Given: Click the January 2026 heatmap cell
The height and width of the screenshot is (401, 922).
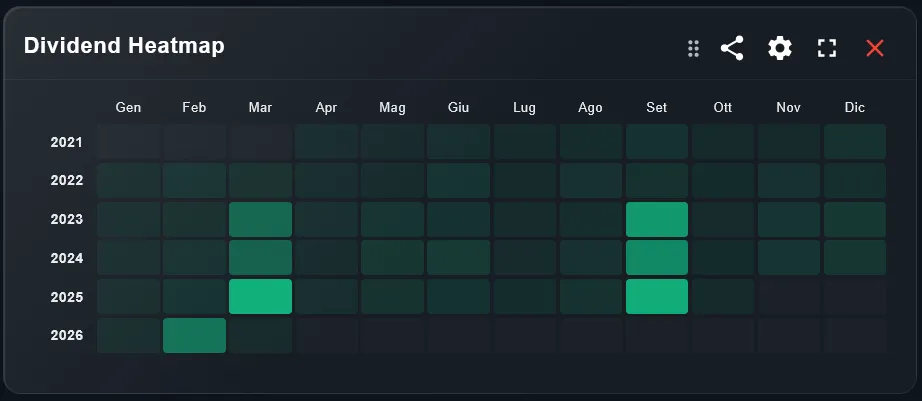Looking at the screenshot, I should click(128, 335).
